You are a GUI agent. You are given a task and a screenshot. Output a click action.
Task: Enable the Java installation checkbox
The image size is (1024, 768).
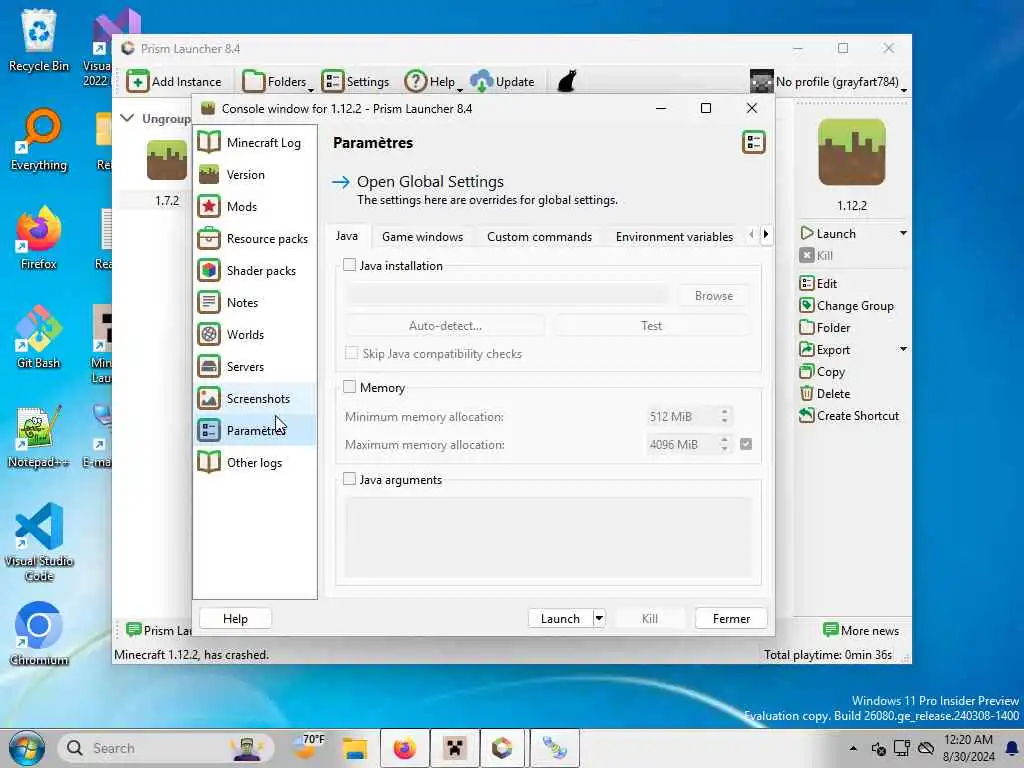point(349,265)
